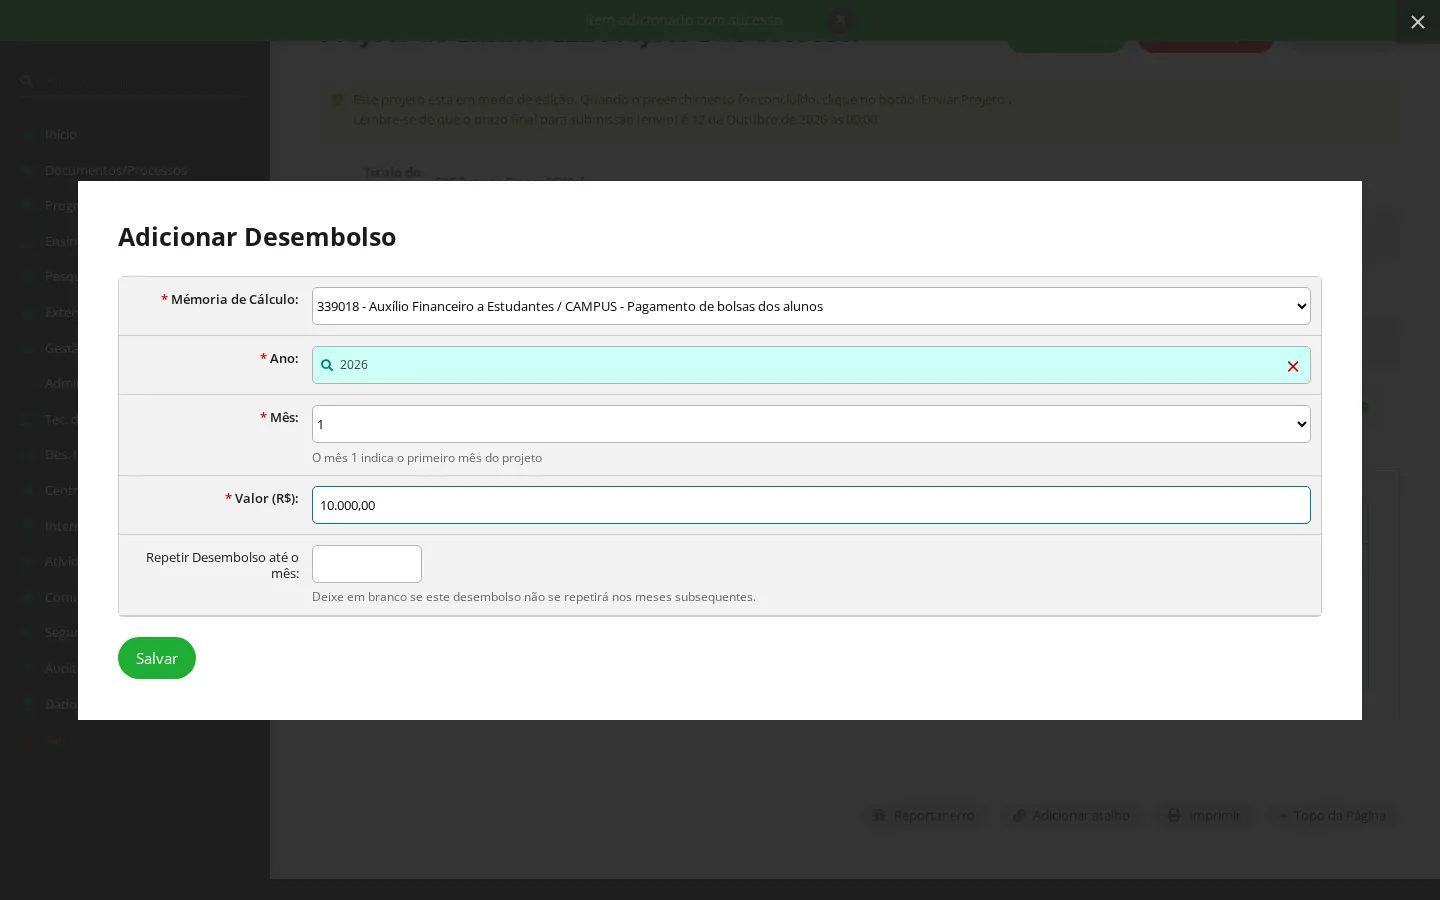Click the Repetir Desembolso até o mês field

[x=367, y=564]
